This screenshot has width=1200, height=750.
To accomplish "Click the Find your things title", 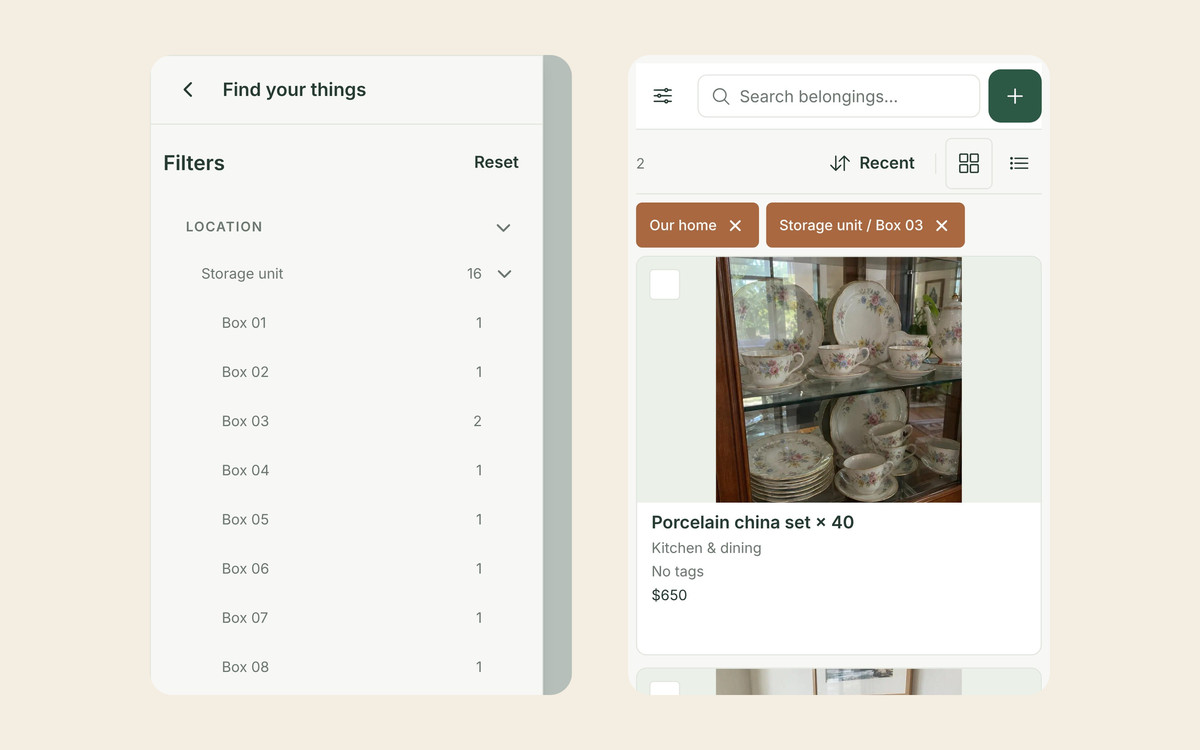I will (294, 90).
